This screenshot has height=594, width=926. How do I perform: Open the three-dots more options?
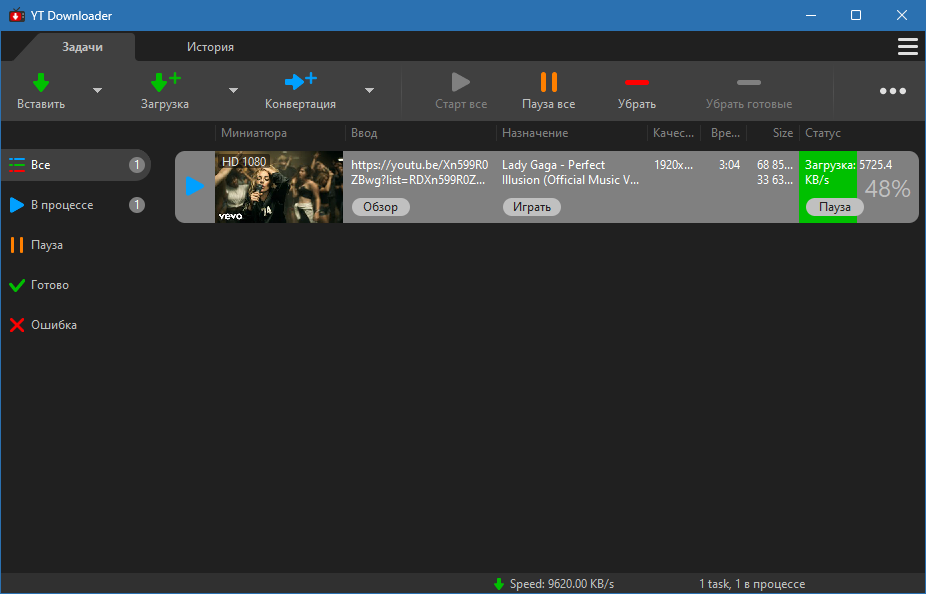(892, 91)
